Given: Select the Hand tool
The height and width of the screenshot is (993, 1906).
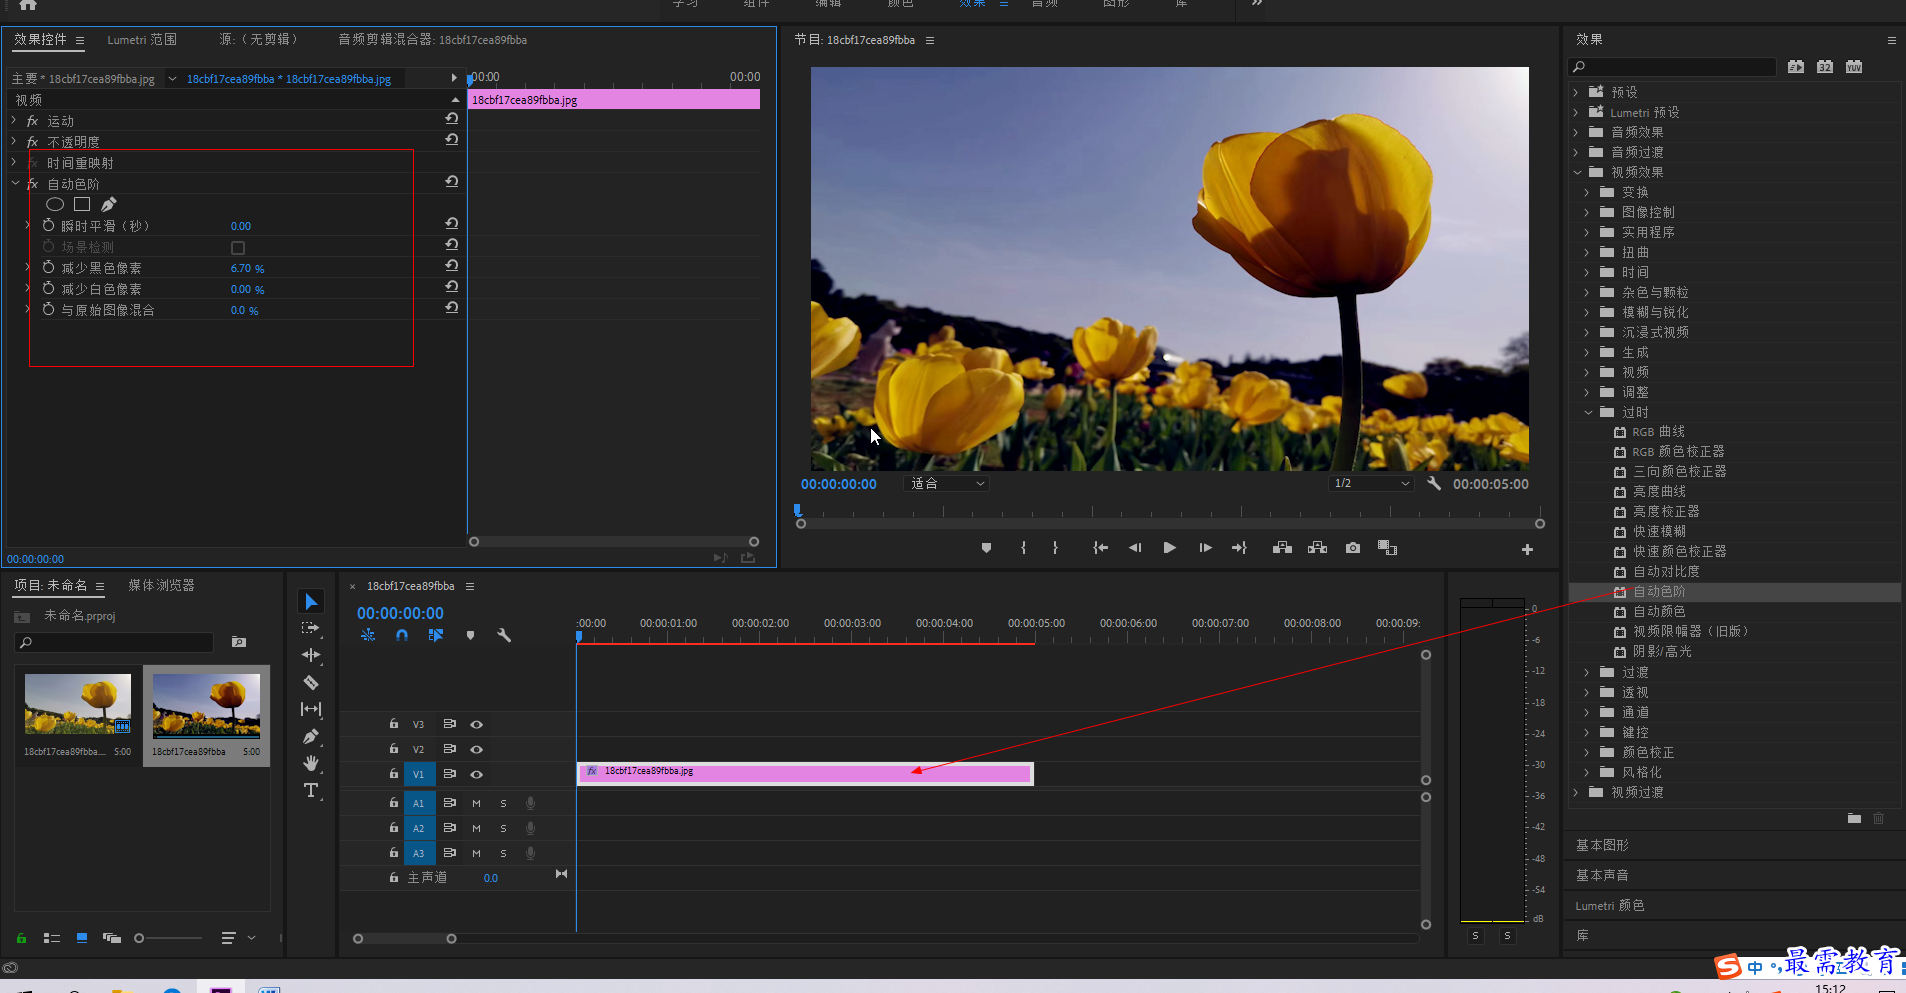Looking at the screenshot, I should (311, 763).
